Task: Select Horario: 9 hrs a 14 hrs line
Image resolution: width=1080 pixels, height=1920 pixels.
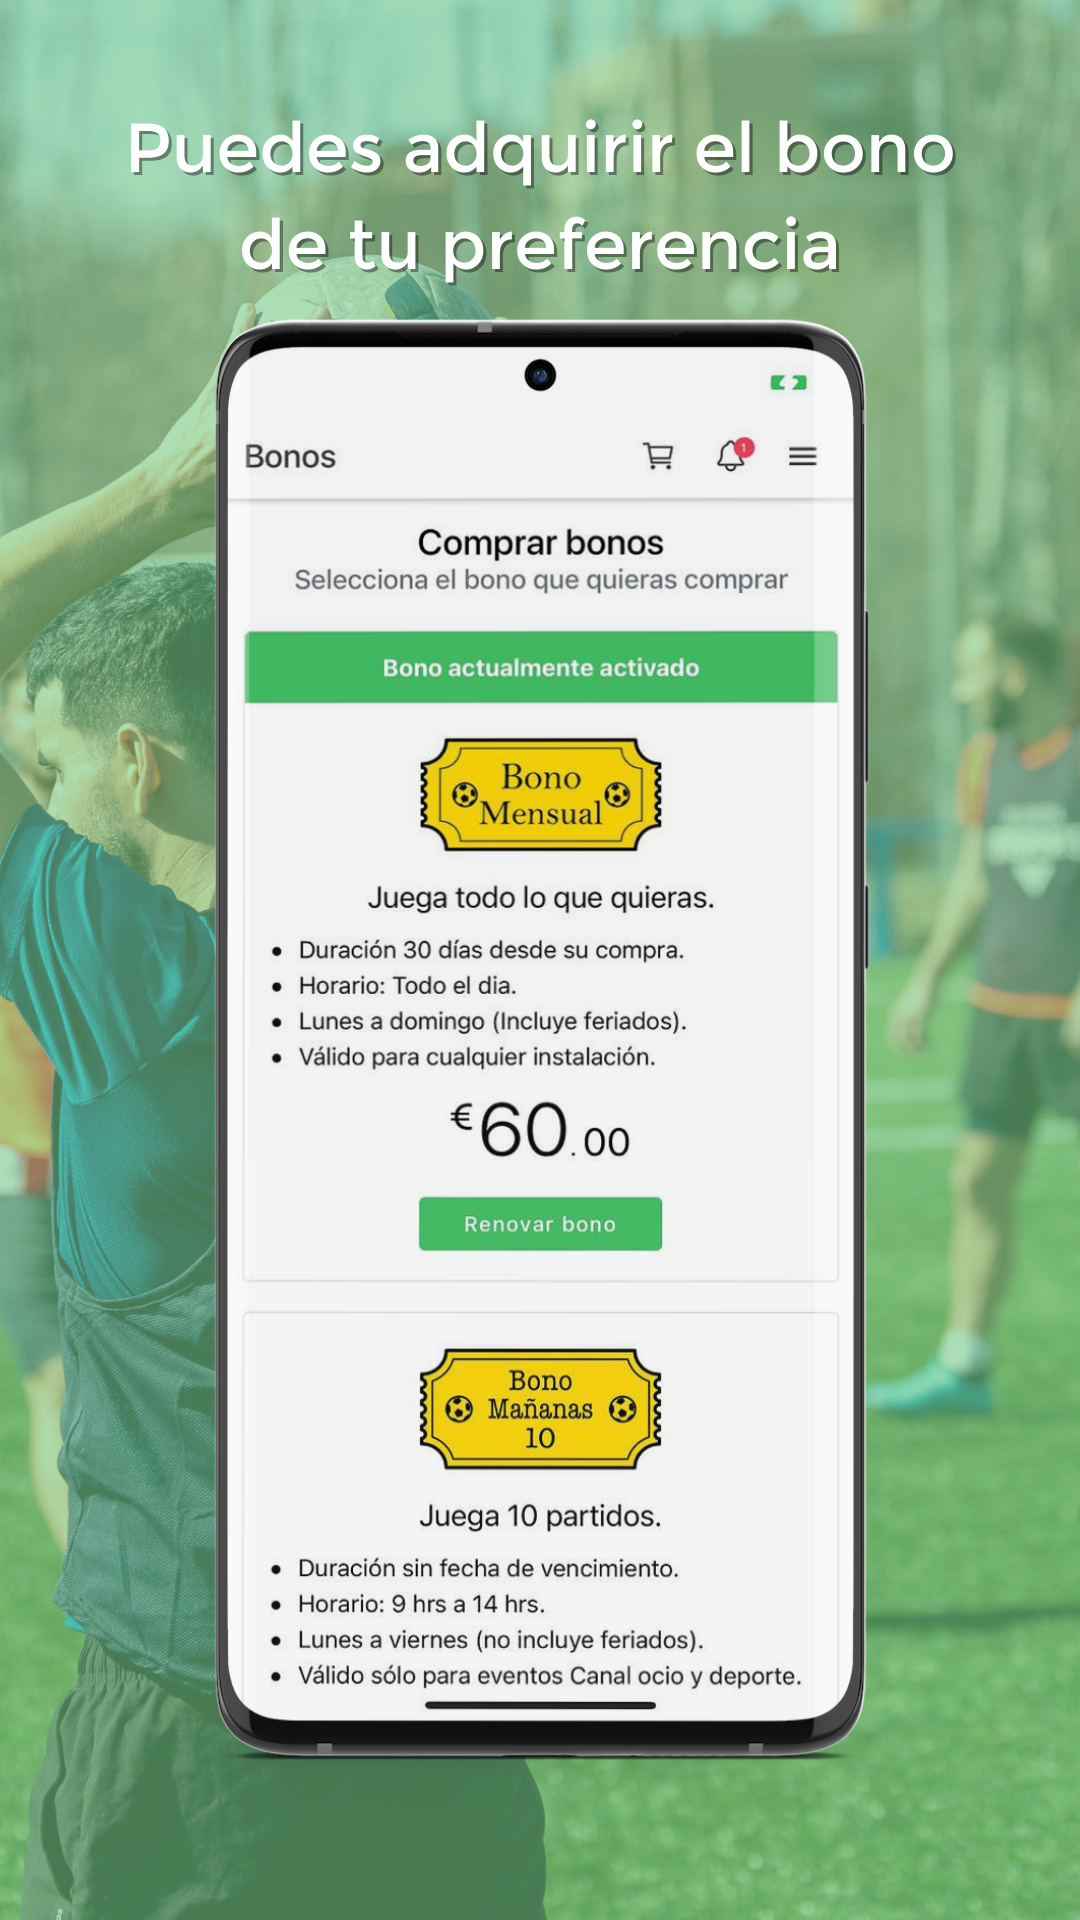Action: [421, 1604]
